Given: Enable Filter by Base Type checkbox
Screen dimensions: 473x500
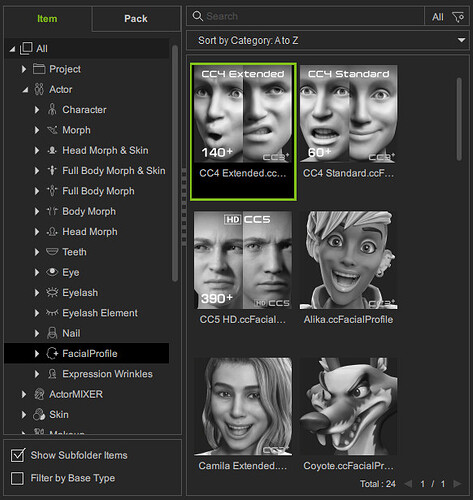Looking at the screenshot, I should click(x=17, y=478).
